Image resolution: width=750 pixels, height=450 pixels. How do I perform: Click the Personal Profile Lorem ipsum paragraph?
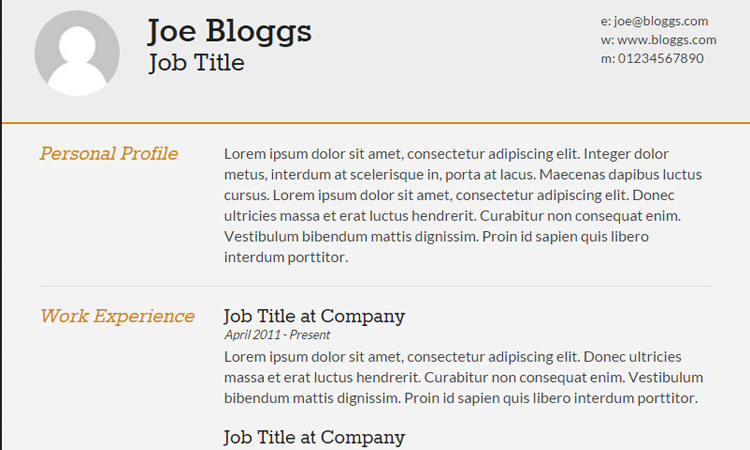tap(463, 206)
